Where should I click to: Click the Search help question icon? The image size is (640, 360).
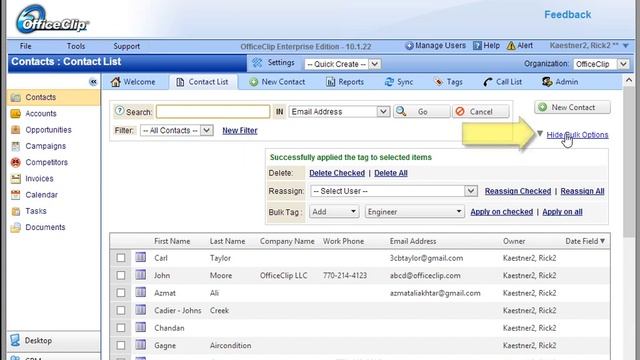point(120,111)
